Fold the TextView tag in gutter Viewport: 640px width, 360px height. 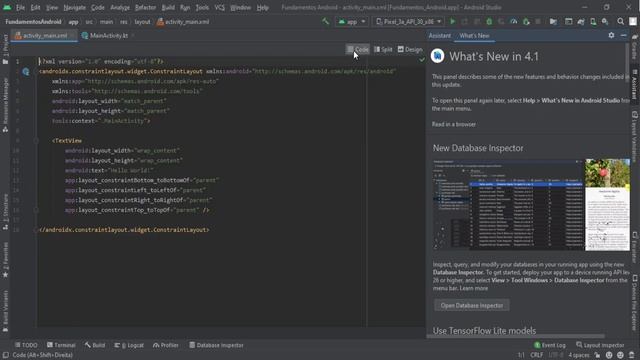36,141
